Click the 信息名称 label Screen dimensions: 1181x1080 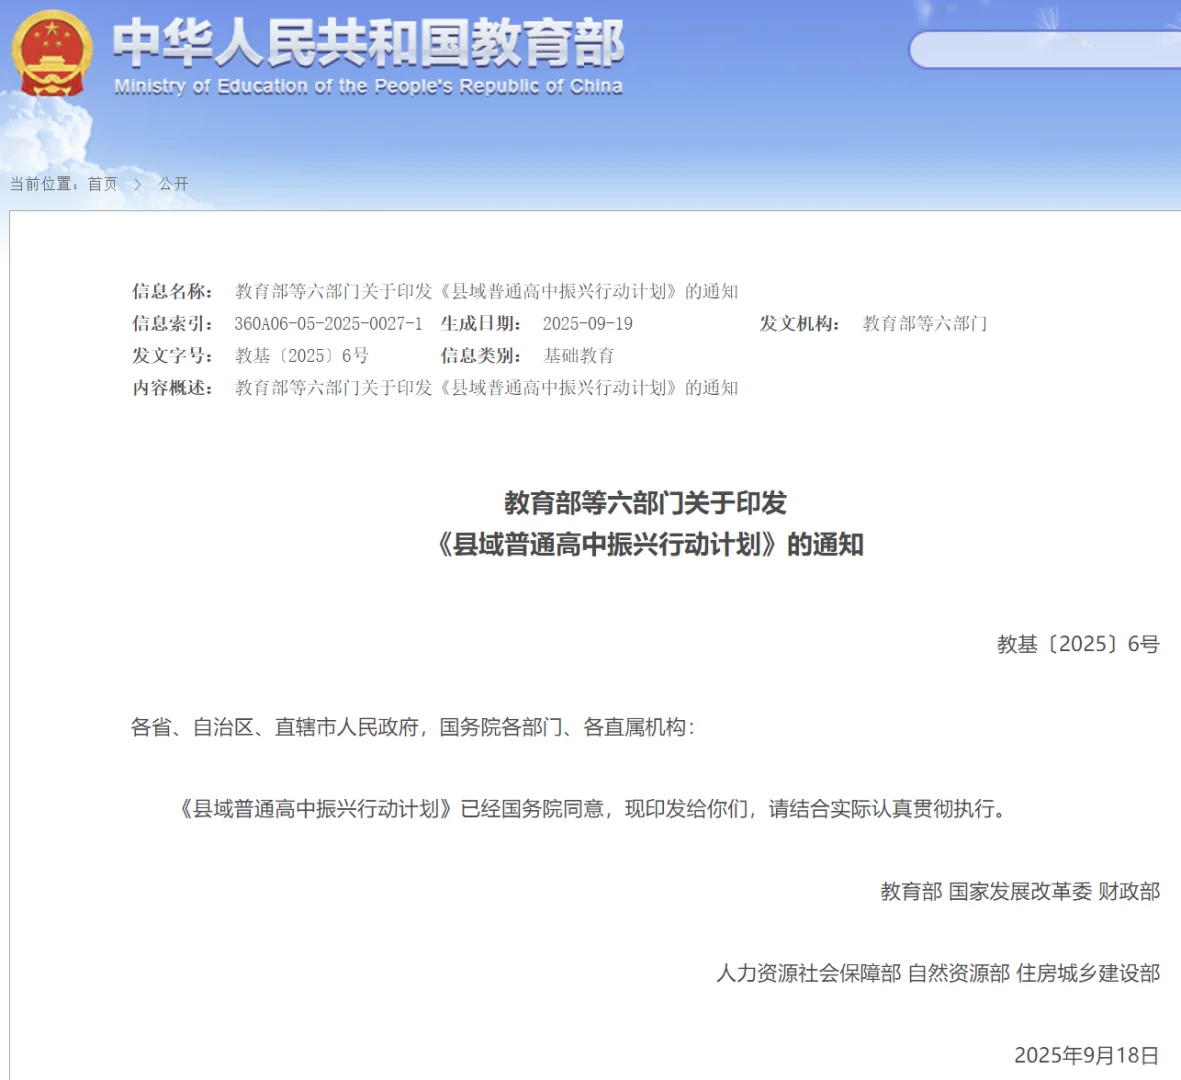click(172, 291)
